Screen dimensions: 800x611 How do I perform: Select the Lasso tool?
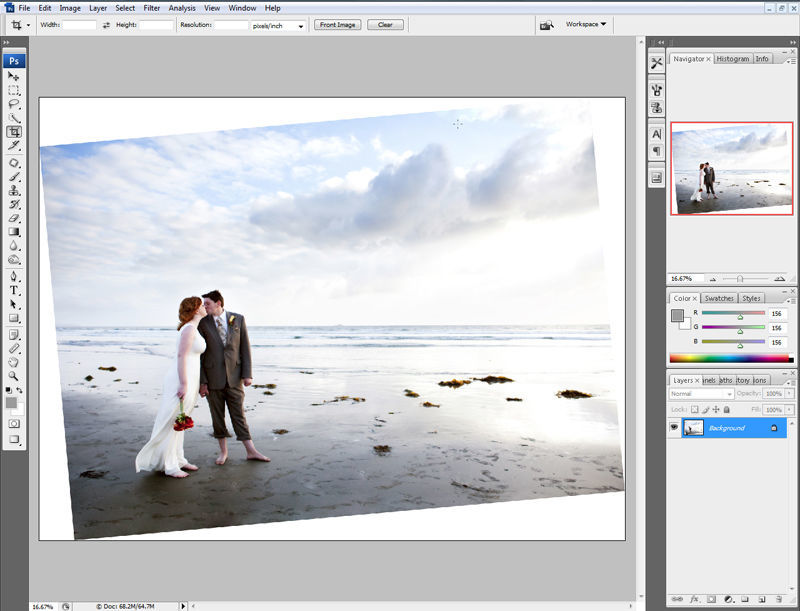click(x=14, y=104)
